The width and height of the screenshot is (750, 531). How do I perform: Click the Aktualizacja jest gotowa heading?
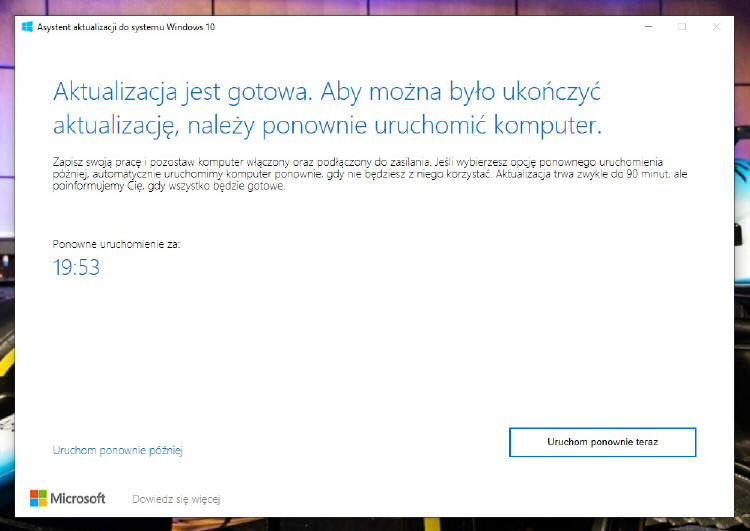327,109
